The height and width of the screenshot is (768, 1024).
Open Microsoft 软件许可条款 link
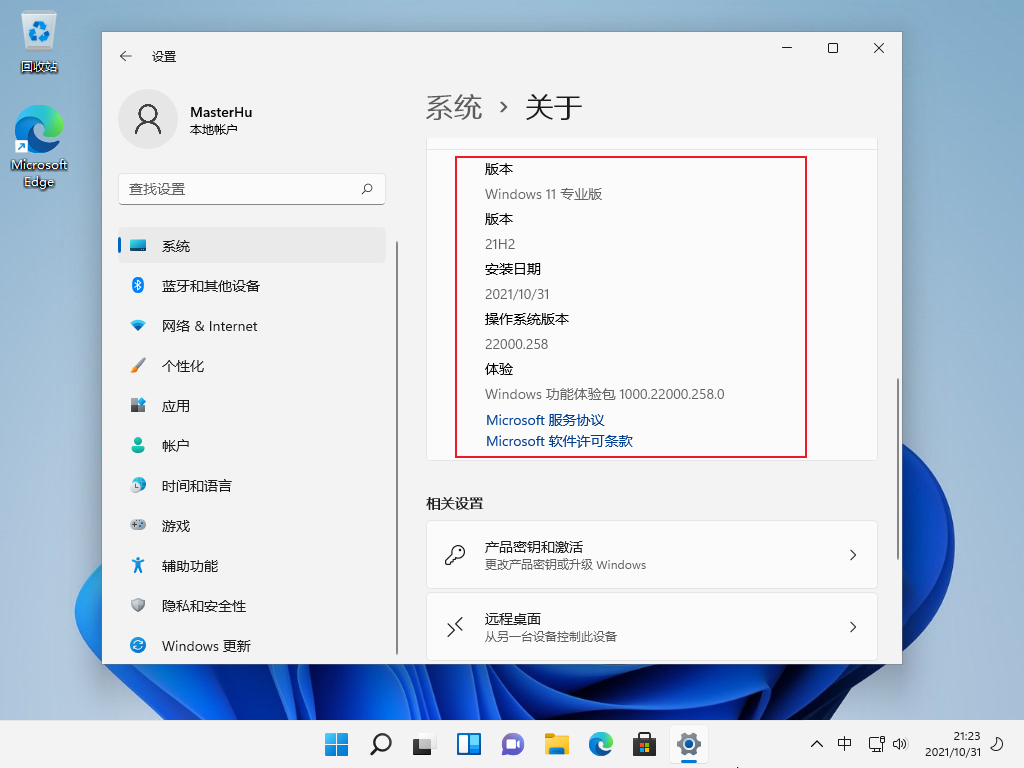tap(559, 441)
